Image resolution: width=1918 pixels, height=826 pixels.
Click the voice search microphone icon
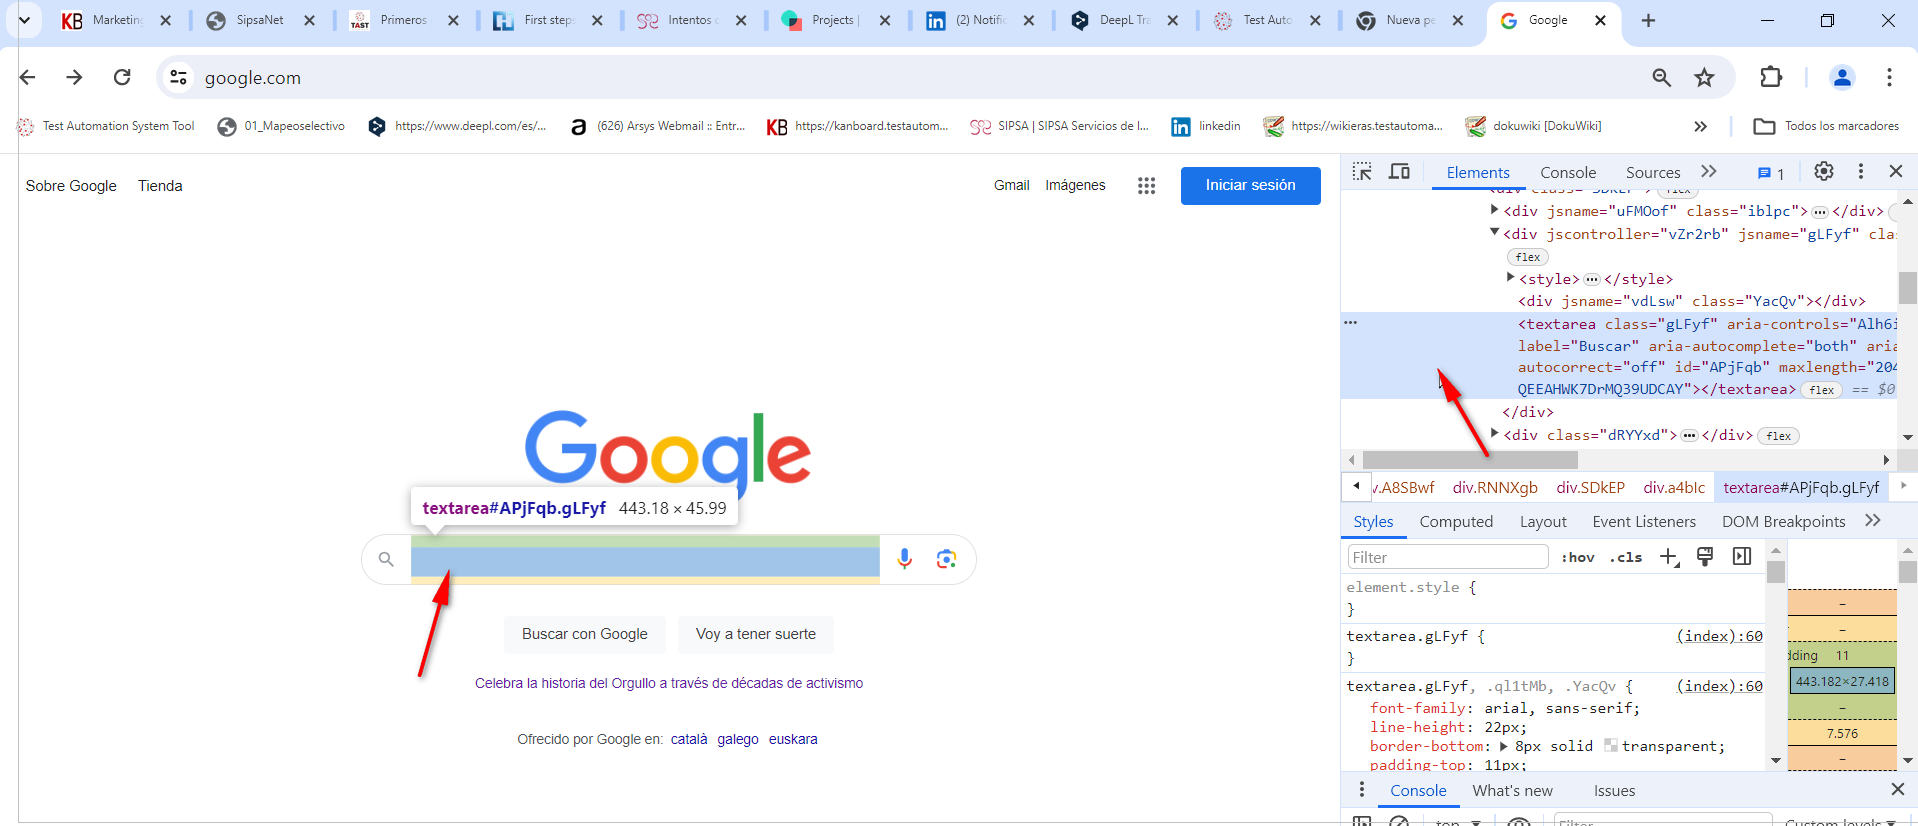[x=904, y=559]
